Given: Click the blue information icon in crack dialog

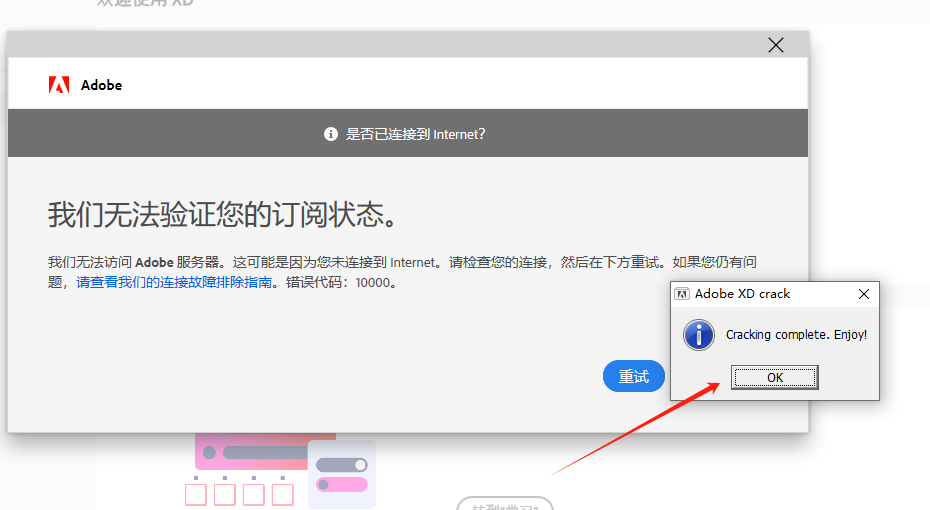Looking at the screenshot, I should click(x=699, y=335).
